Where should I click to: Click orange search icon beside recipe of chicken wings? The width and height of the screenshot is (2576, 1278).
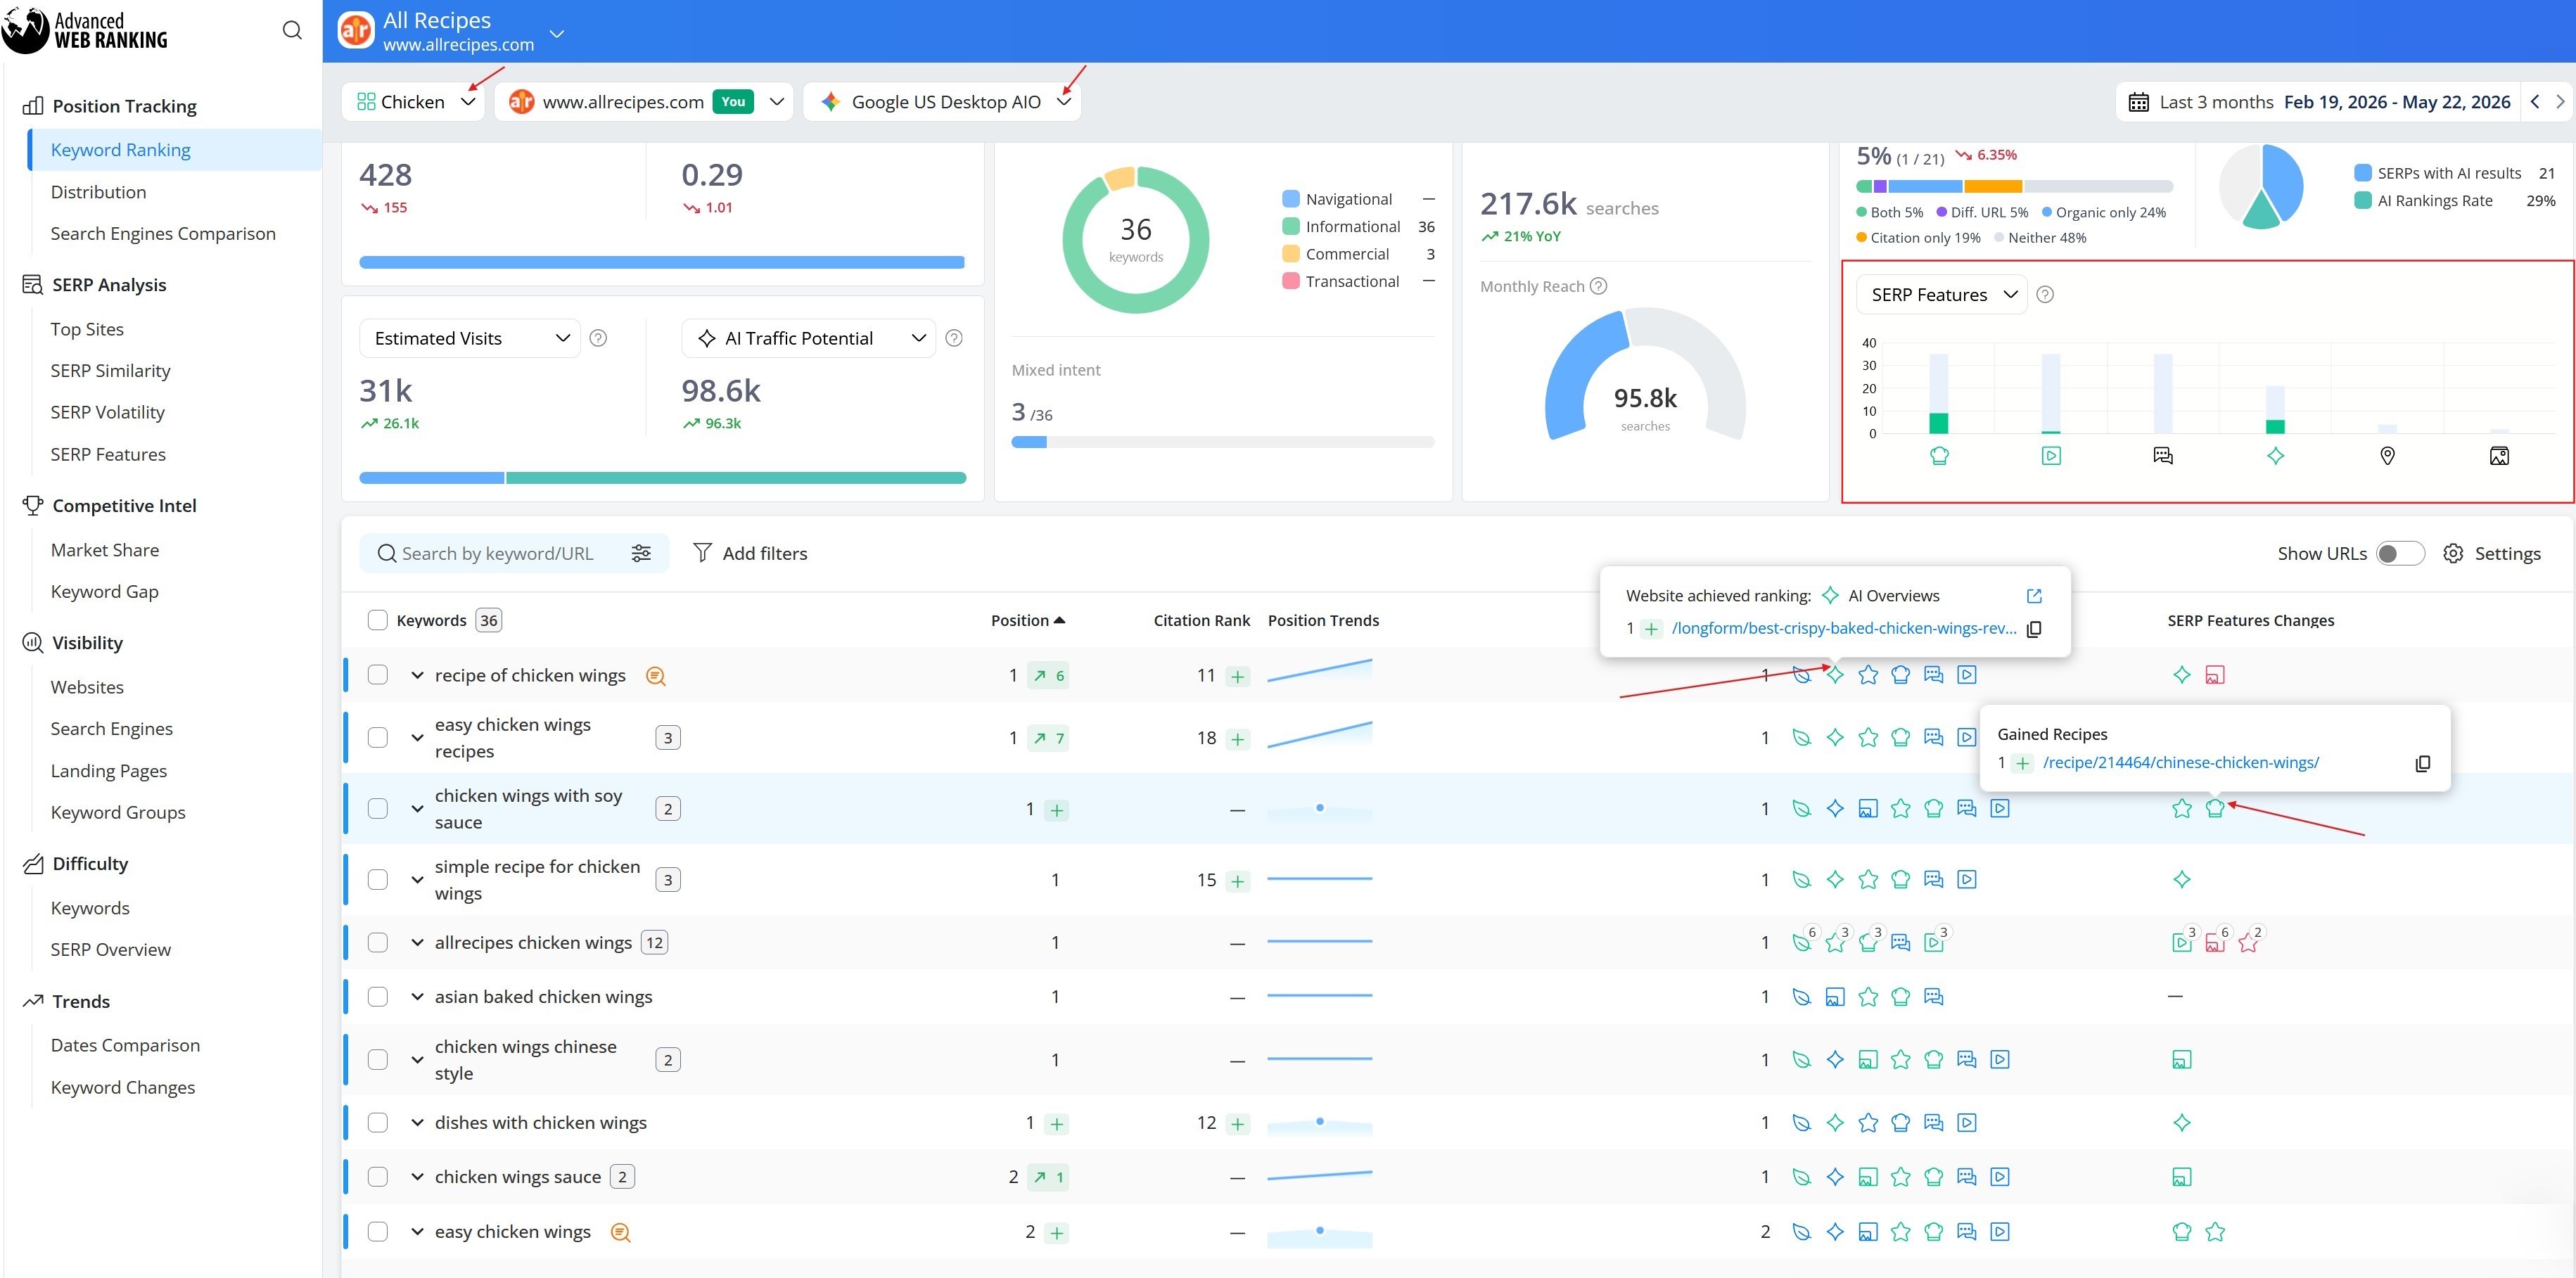point(655,676)
